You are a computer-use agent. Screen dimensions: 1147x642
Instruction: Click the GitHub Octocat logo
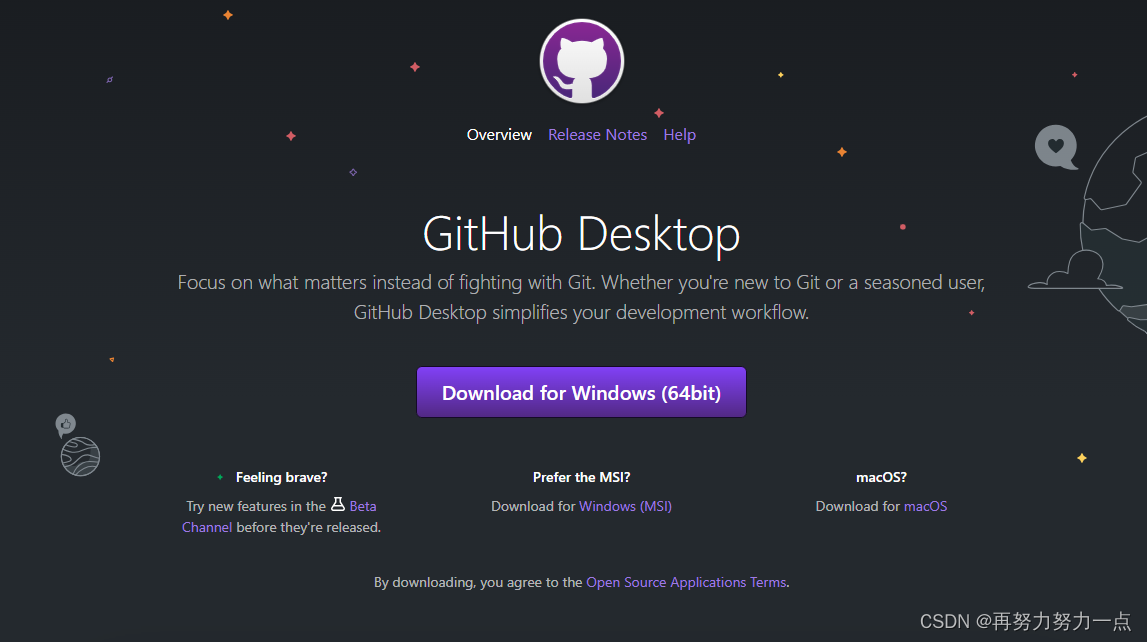point(581,61)
